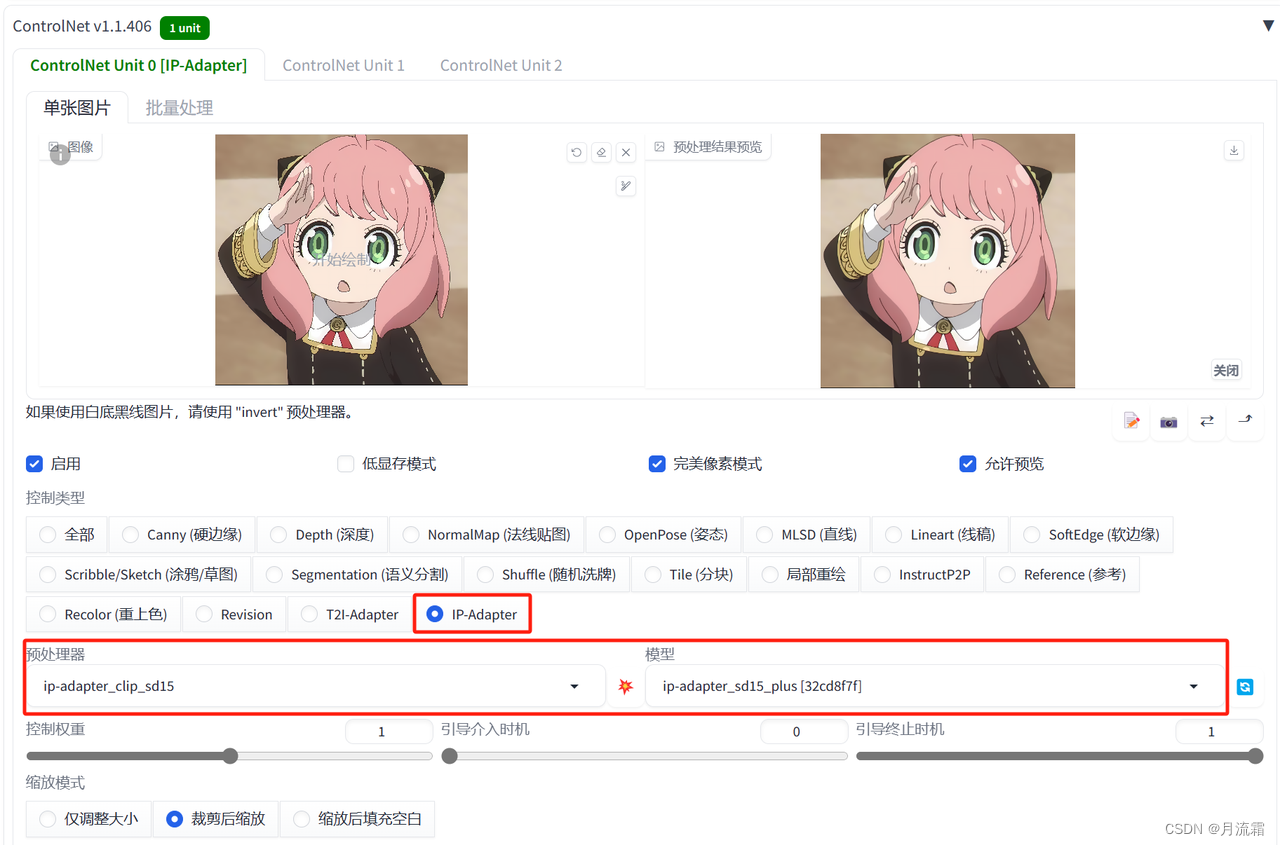Screen dimensions: 1280x845
Task: Select Lineart (线稿) control type
Action: [x=939, y=535]
